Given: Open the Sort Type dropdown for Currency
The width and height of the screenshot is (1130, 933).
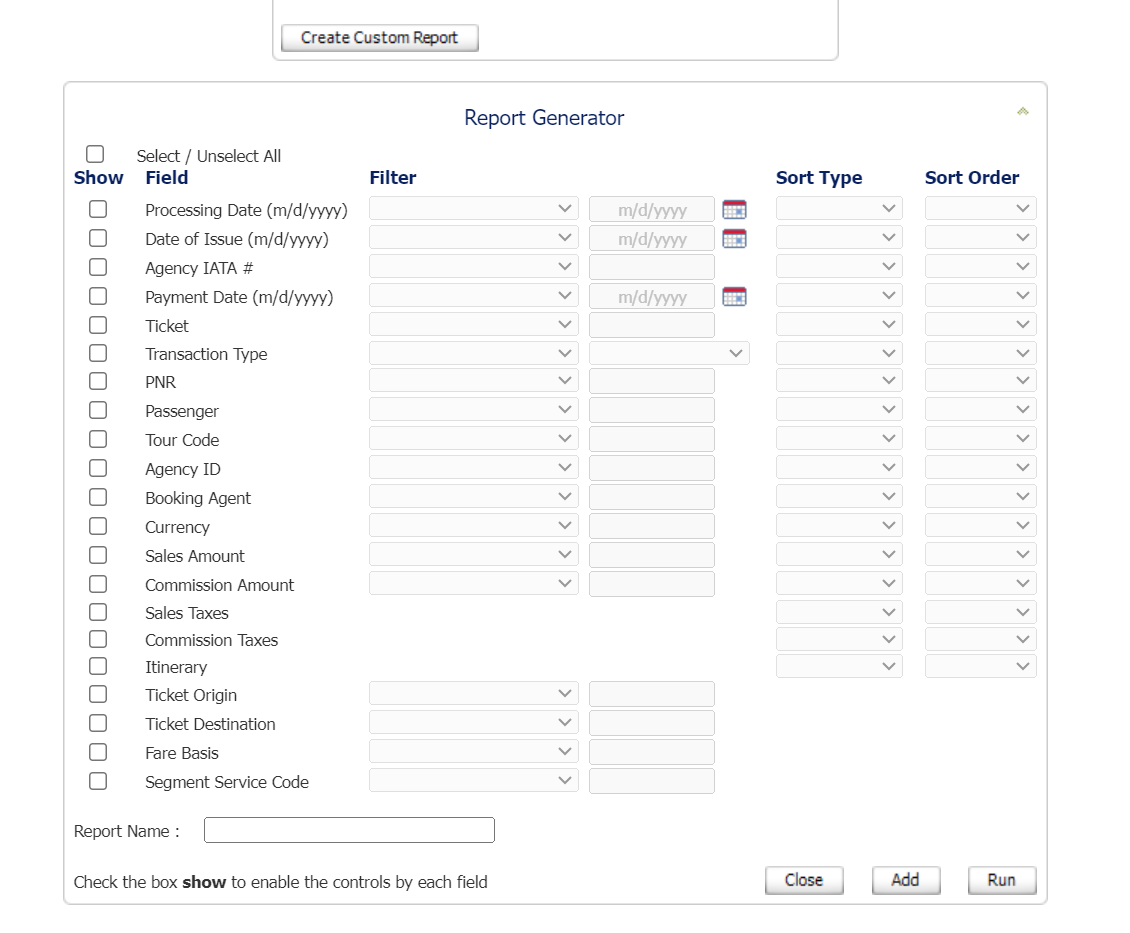Looking at the screenshot, I should point(839,526).
